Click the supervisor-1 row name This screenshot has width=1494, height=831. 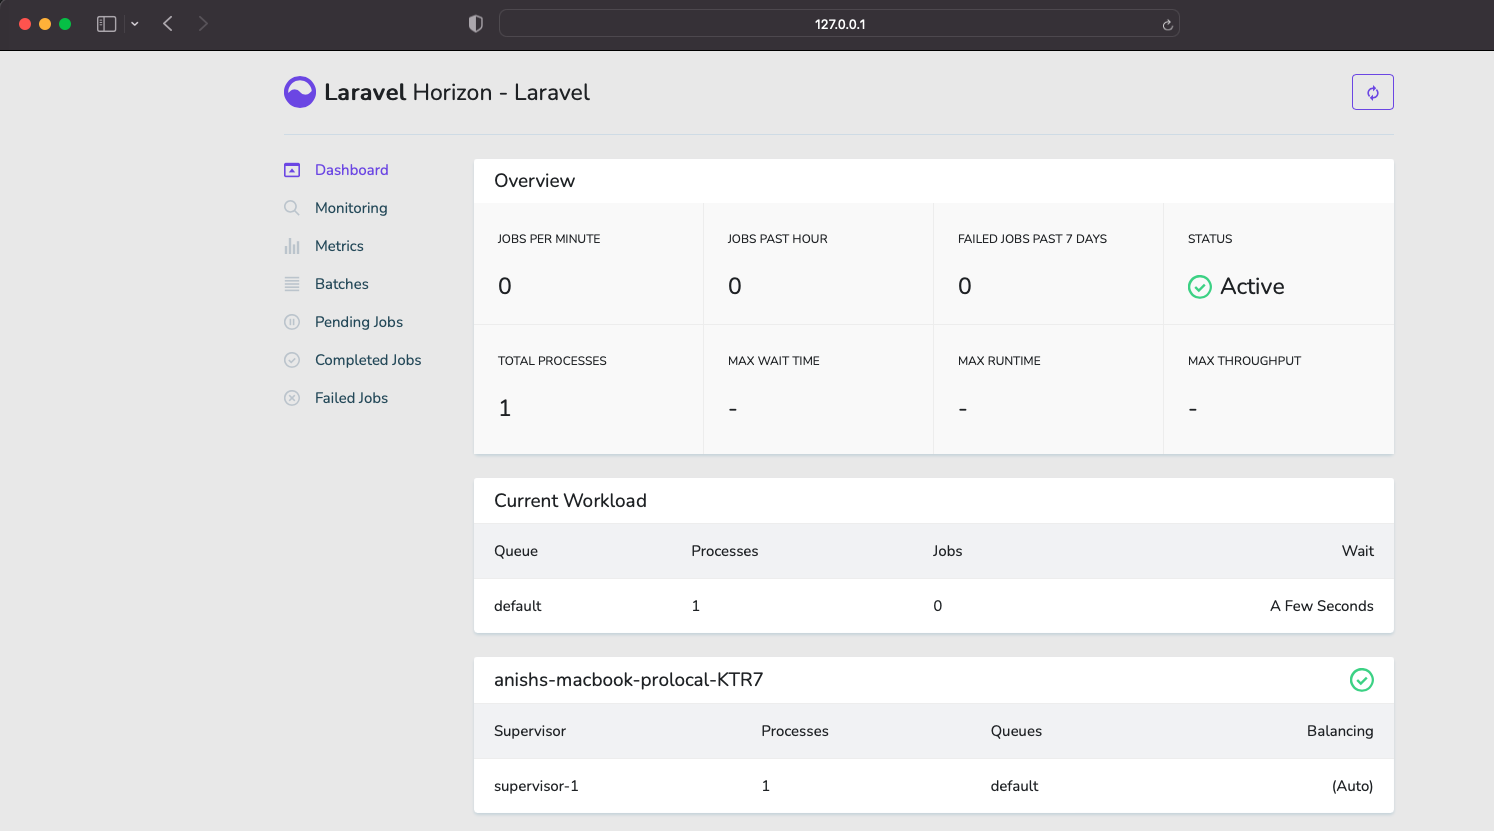(536, 786)
